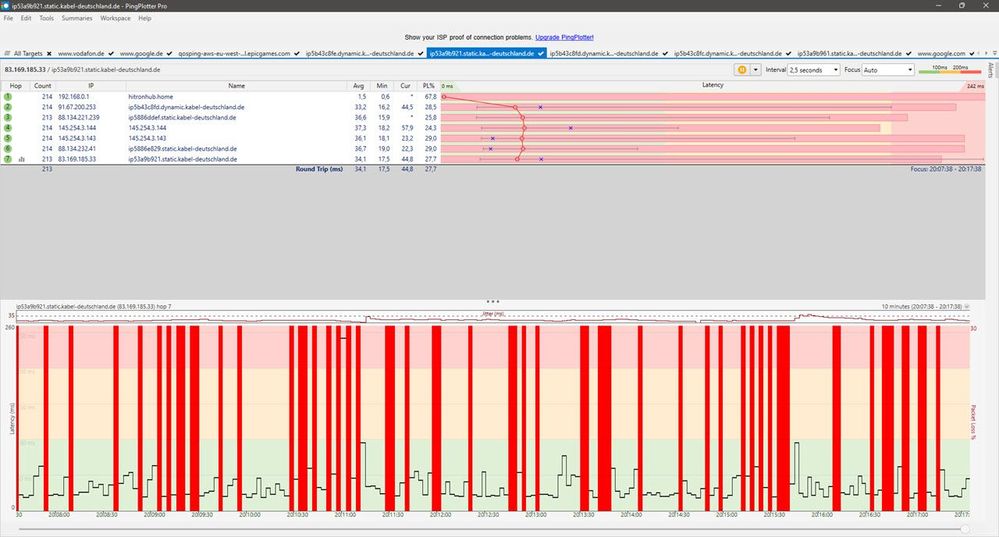The width and height of the screenshot is (999, 537).
Task: Toggle checkmark on first www.google.de tab
Action: (x=171, y=53)
